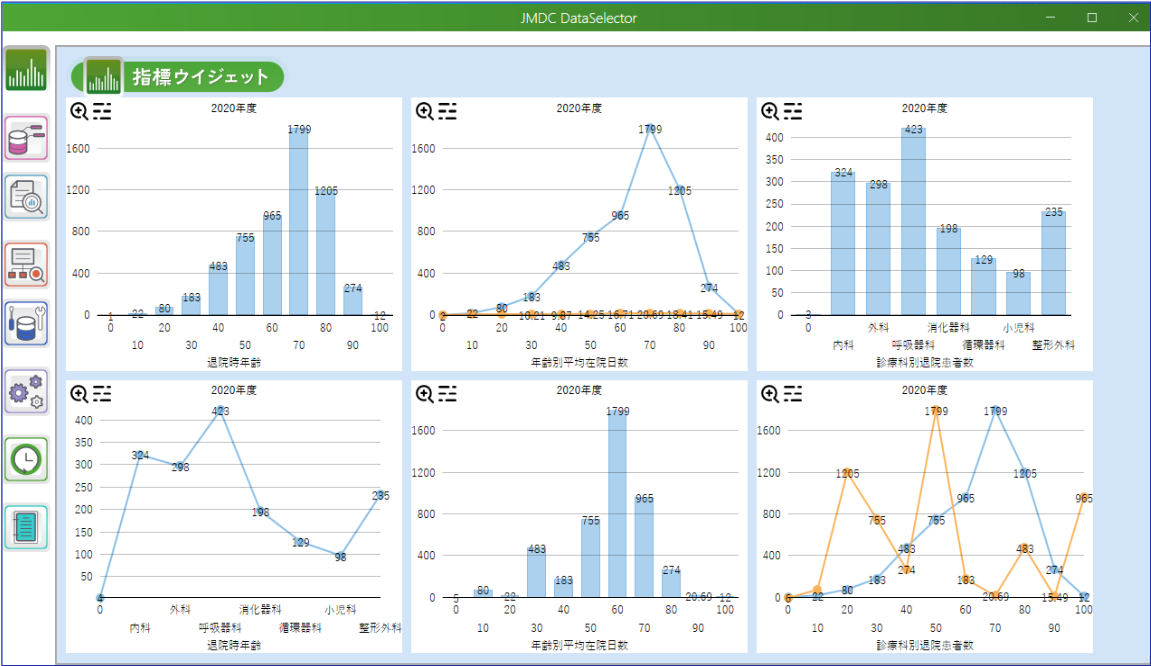Toggle legend list on top-right 診療科別退院患者数 bar chart

793,111
